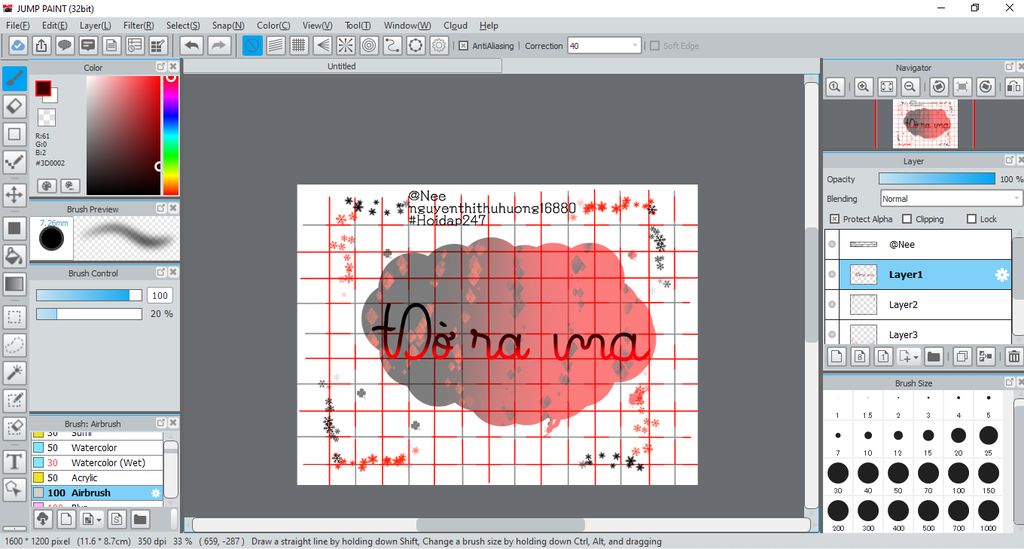
Task: Open the Select menu
Action: click(183, 25)
